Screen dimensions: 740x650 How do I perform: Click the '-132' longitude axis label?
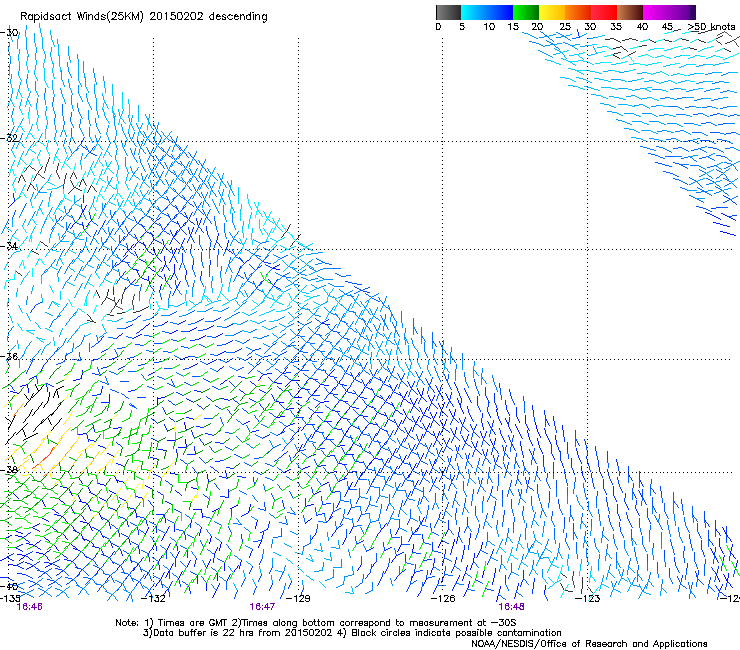coord(154,599)
